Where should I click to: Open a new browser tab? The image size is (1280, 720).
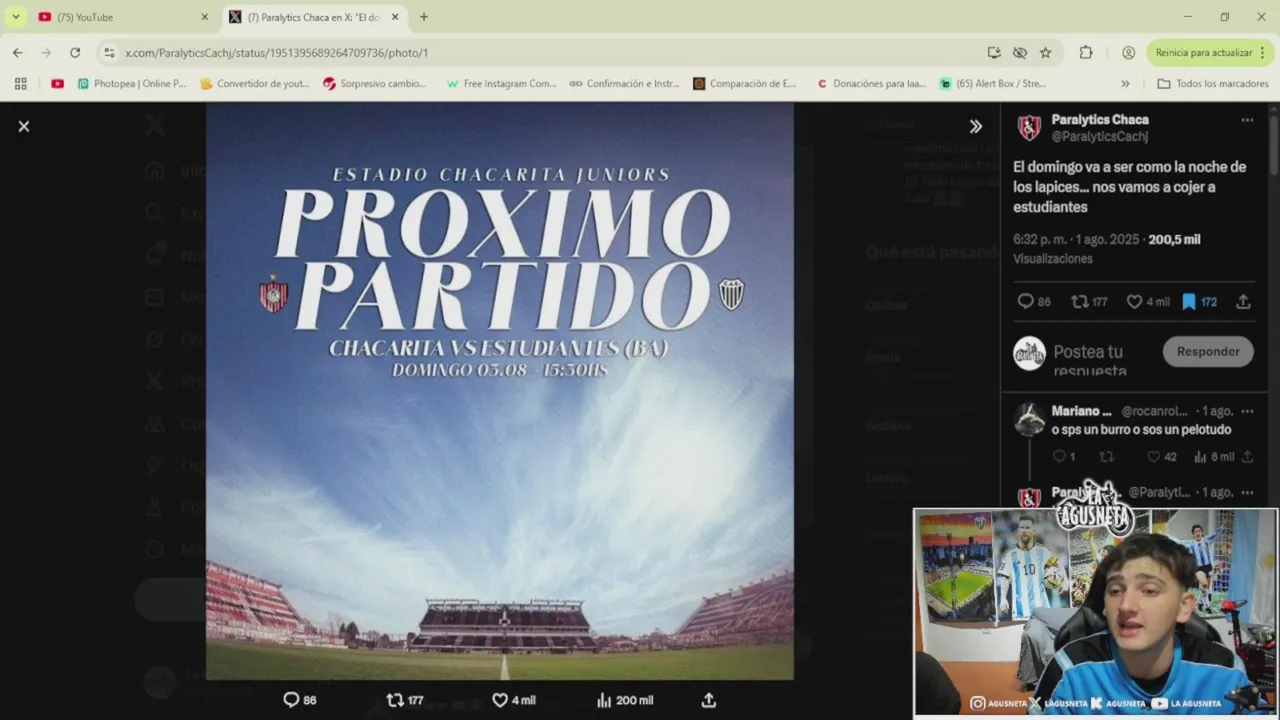coord(424,17)
